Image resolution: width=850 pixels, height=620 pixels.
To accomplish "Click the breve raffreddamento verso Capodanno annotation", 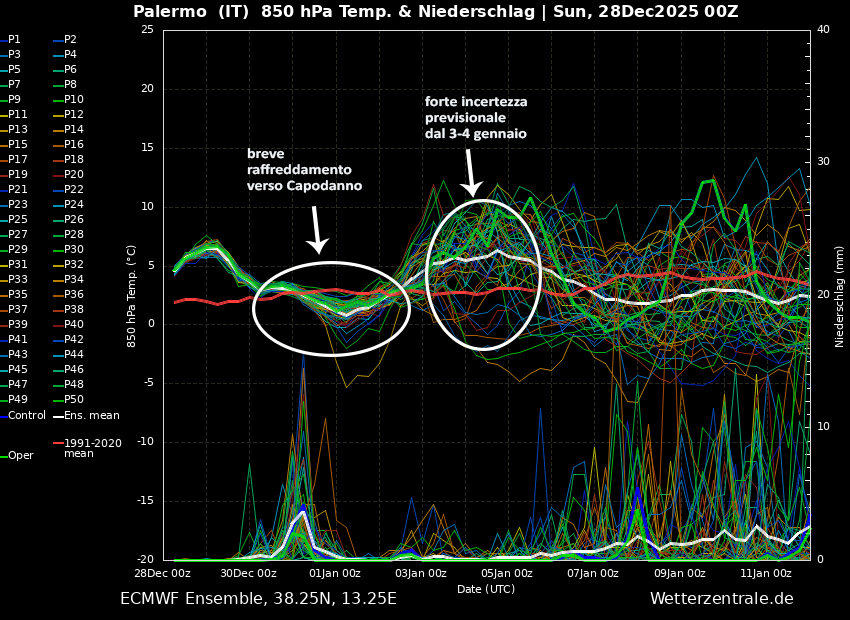I will tap(304, 170).
